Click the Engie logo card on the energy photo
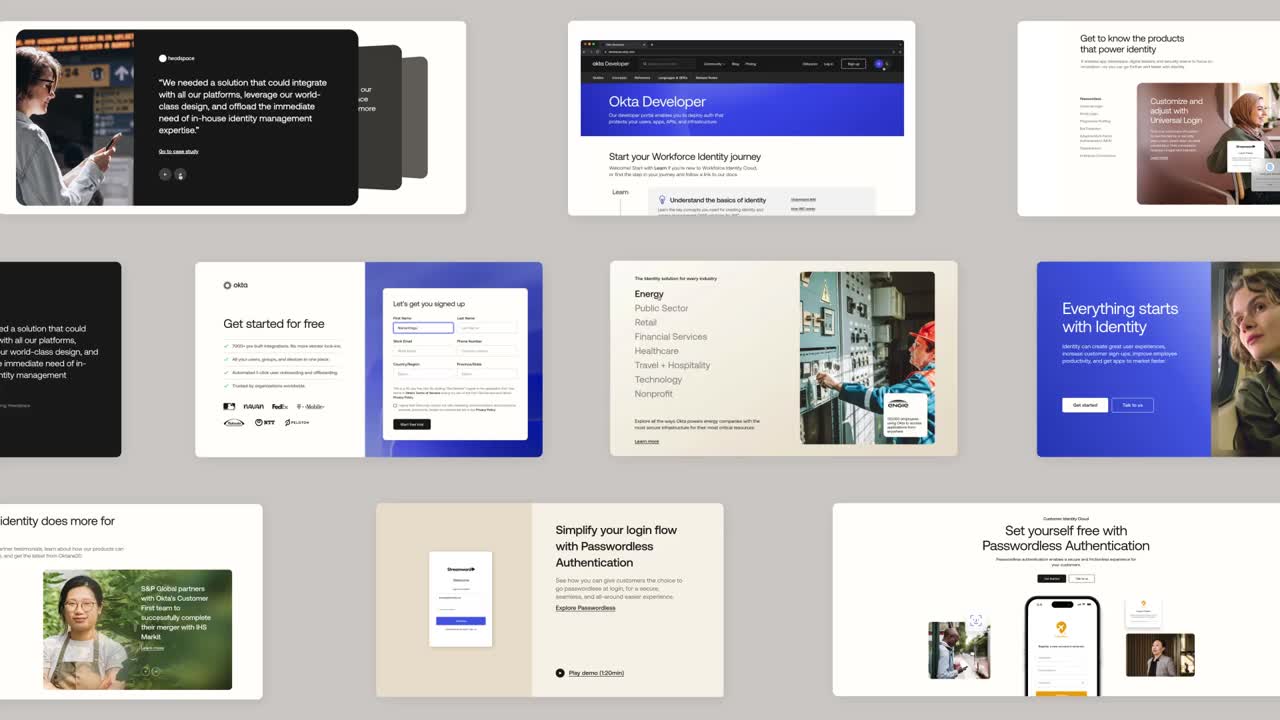 [905, 415]
